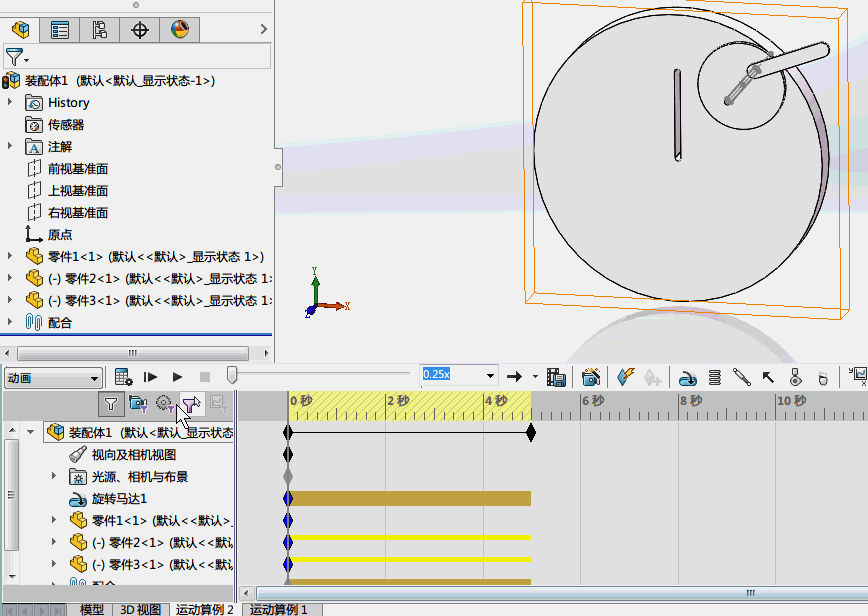This screenshot has height=616, width=868.
Task: Switch to the ConfigurationManager tab
Action: (x=100, y=29)
